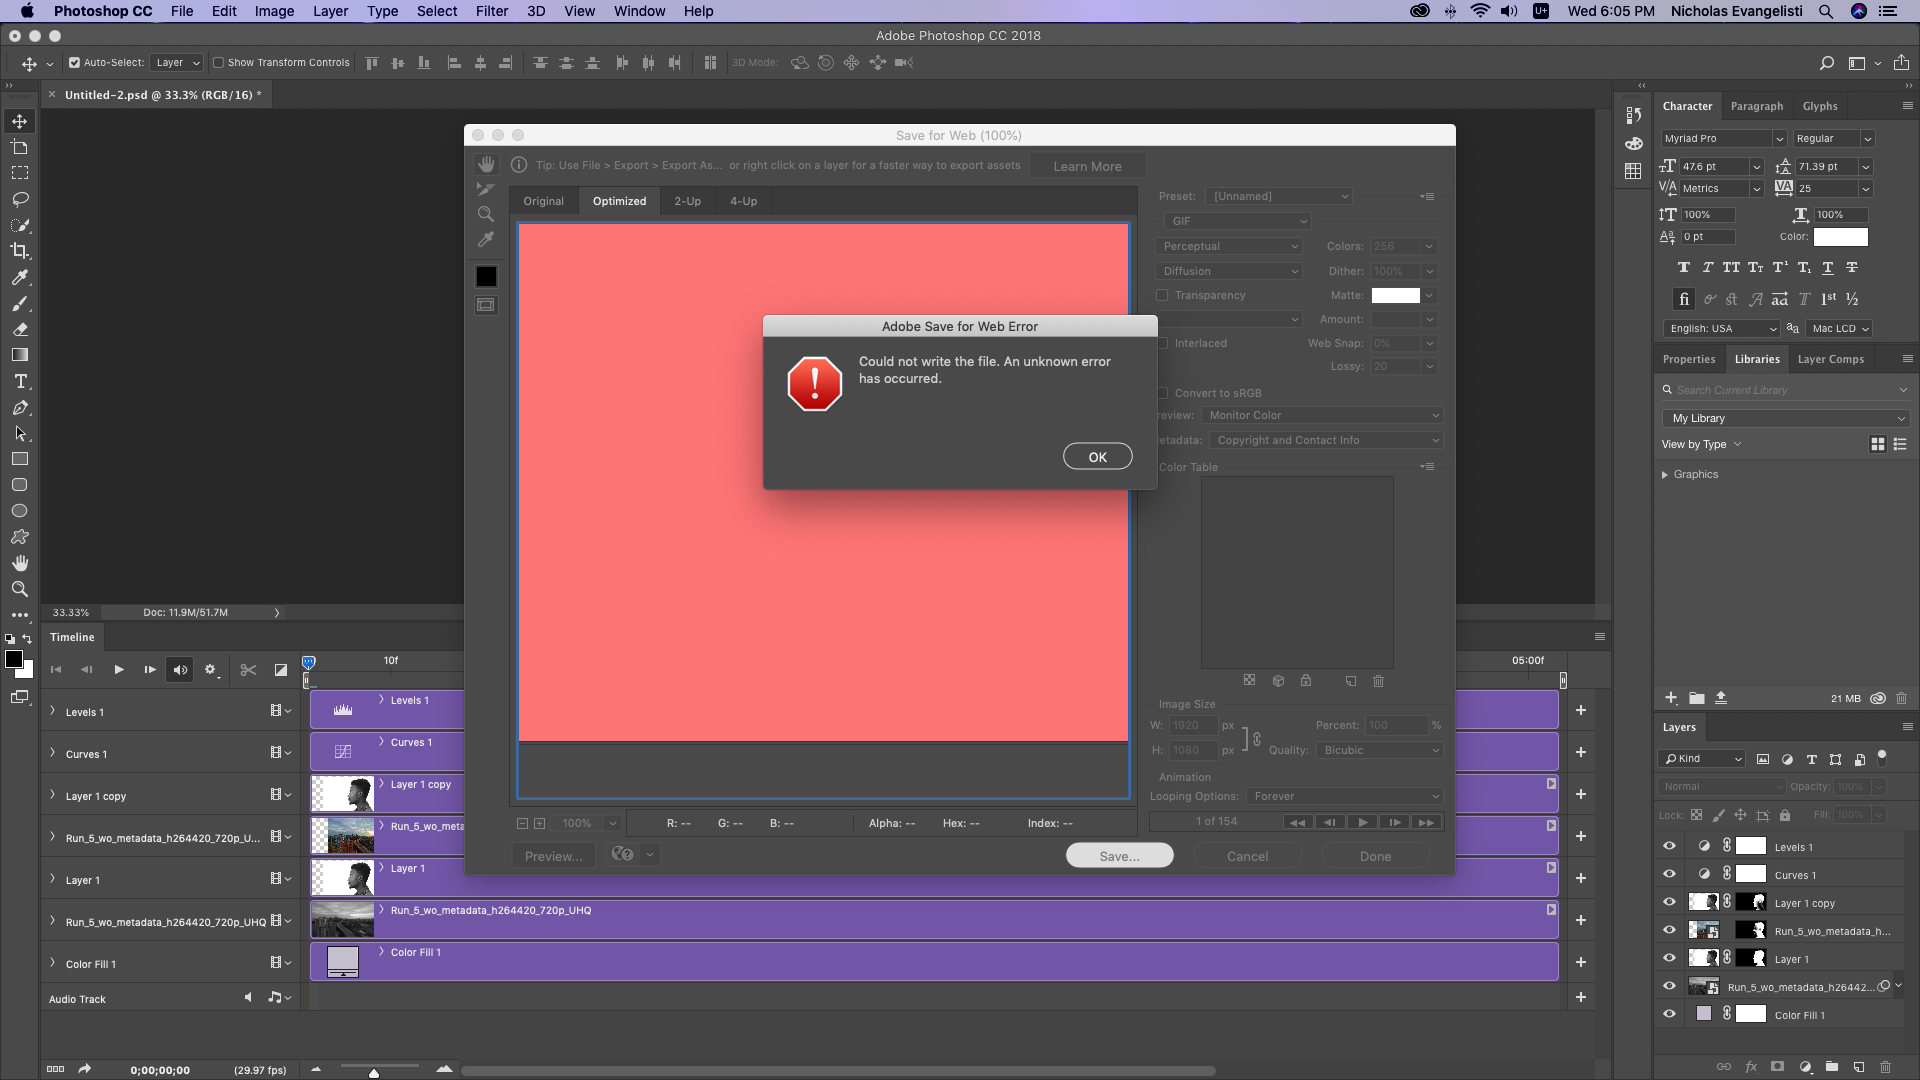Toggle visibility of Color Fill 1 layer
This screenshot has width=1920, height=1080.
[1668, 1014]
